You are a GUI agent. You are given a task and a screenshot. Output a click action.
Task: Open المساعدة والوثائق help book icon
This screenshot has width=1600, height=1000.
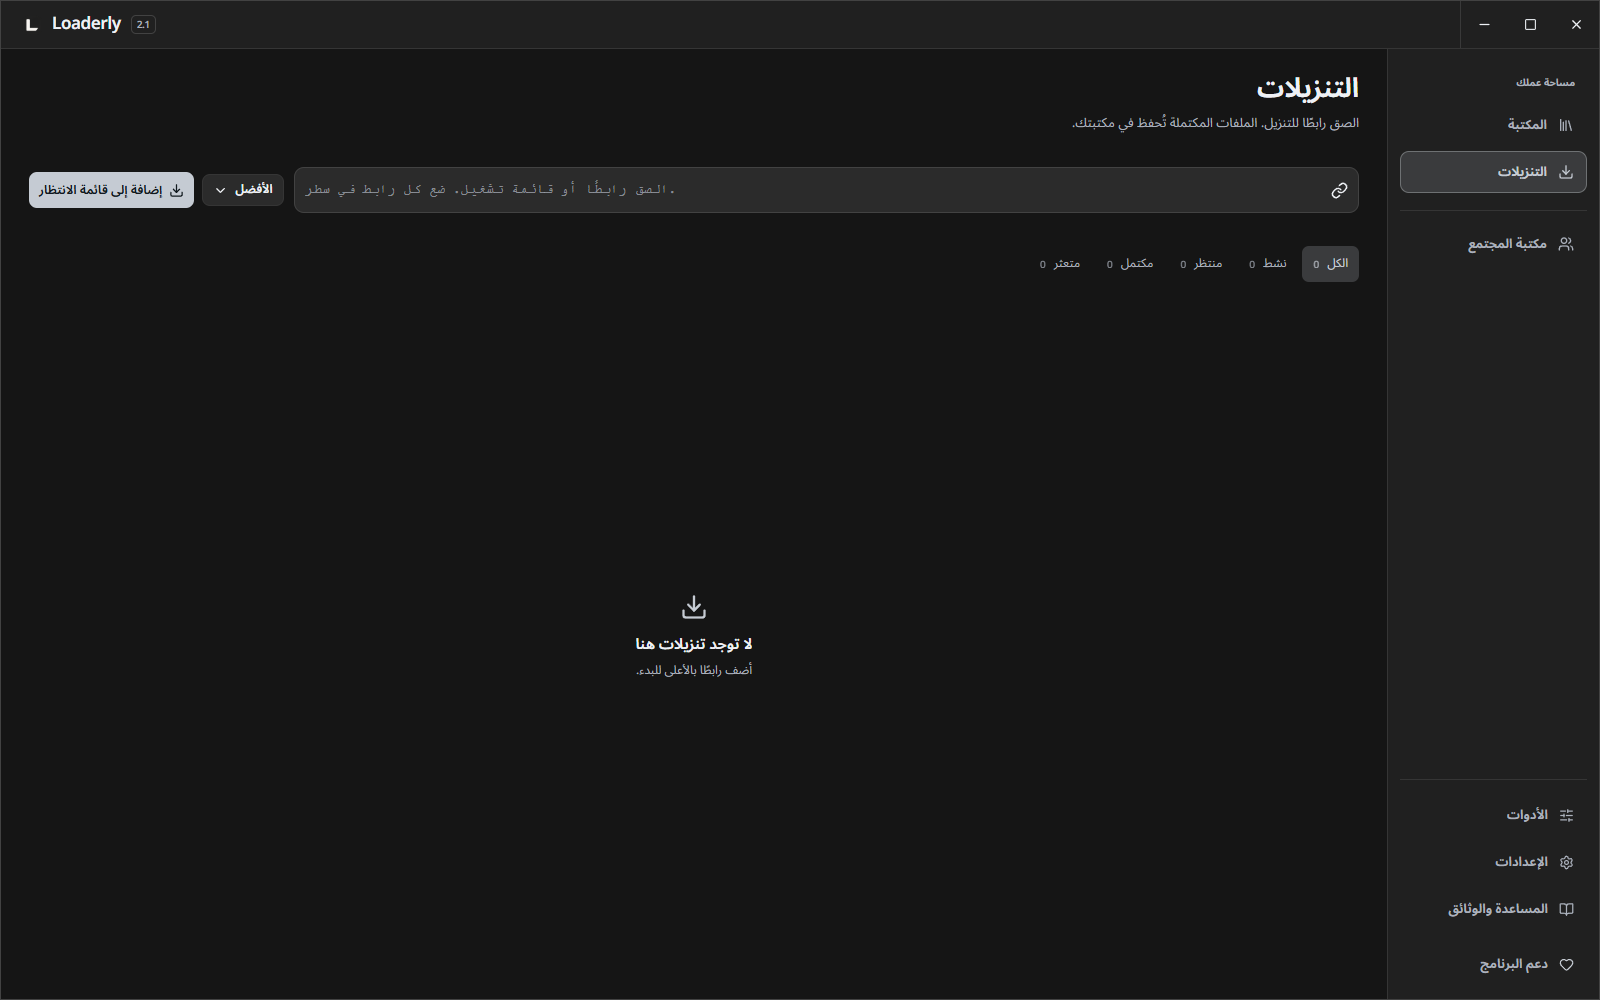pyautogui.click(x=1566, y=909)
